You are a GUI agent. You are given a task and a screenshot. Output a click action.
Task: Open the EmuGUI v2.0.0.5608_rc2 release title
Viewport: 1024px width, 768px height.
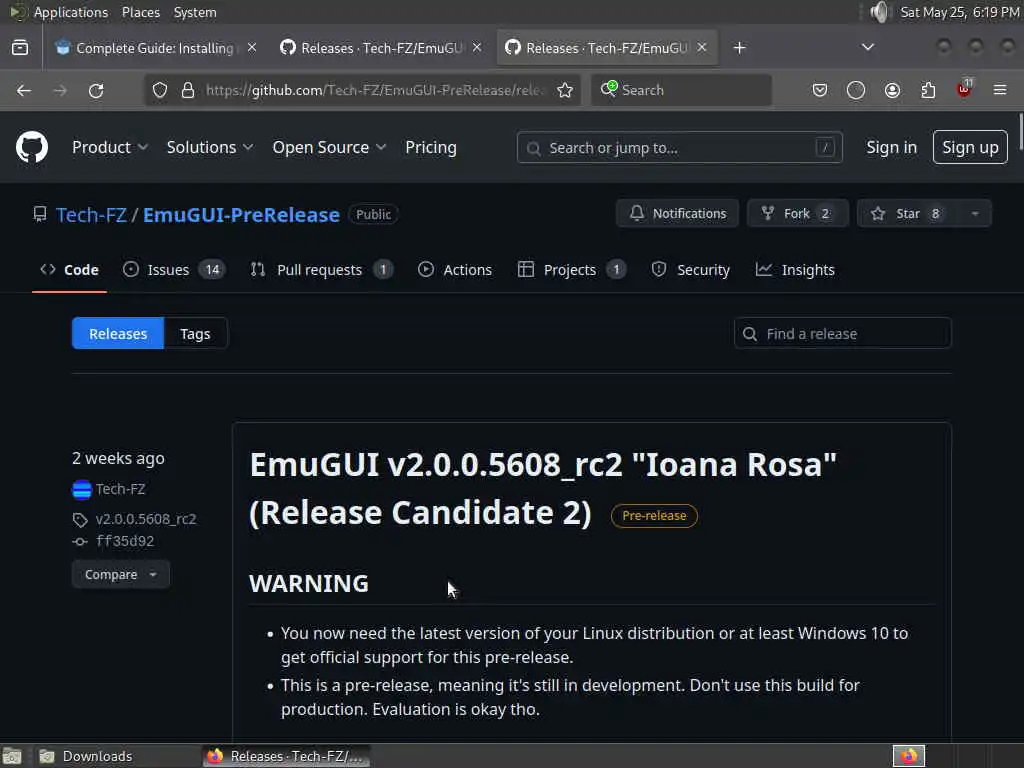click(543, 488)
